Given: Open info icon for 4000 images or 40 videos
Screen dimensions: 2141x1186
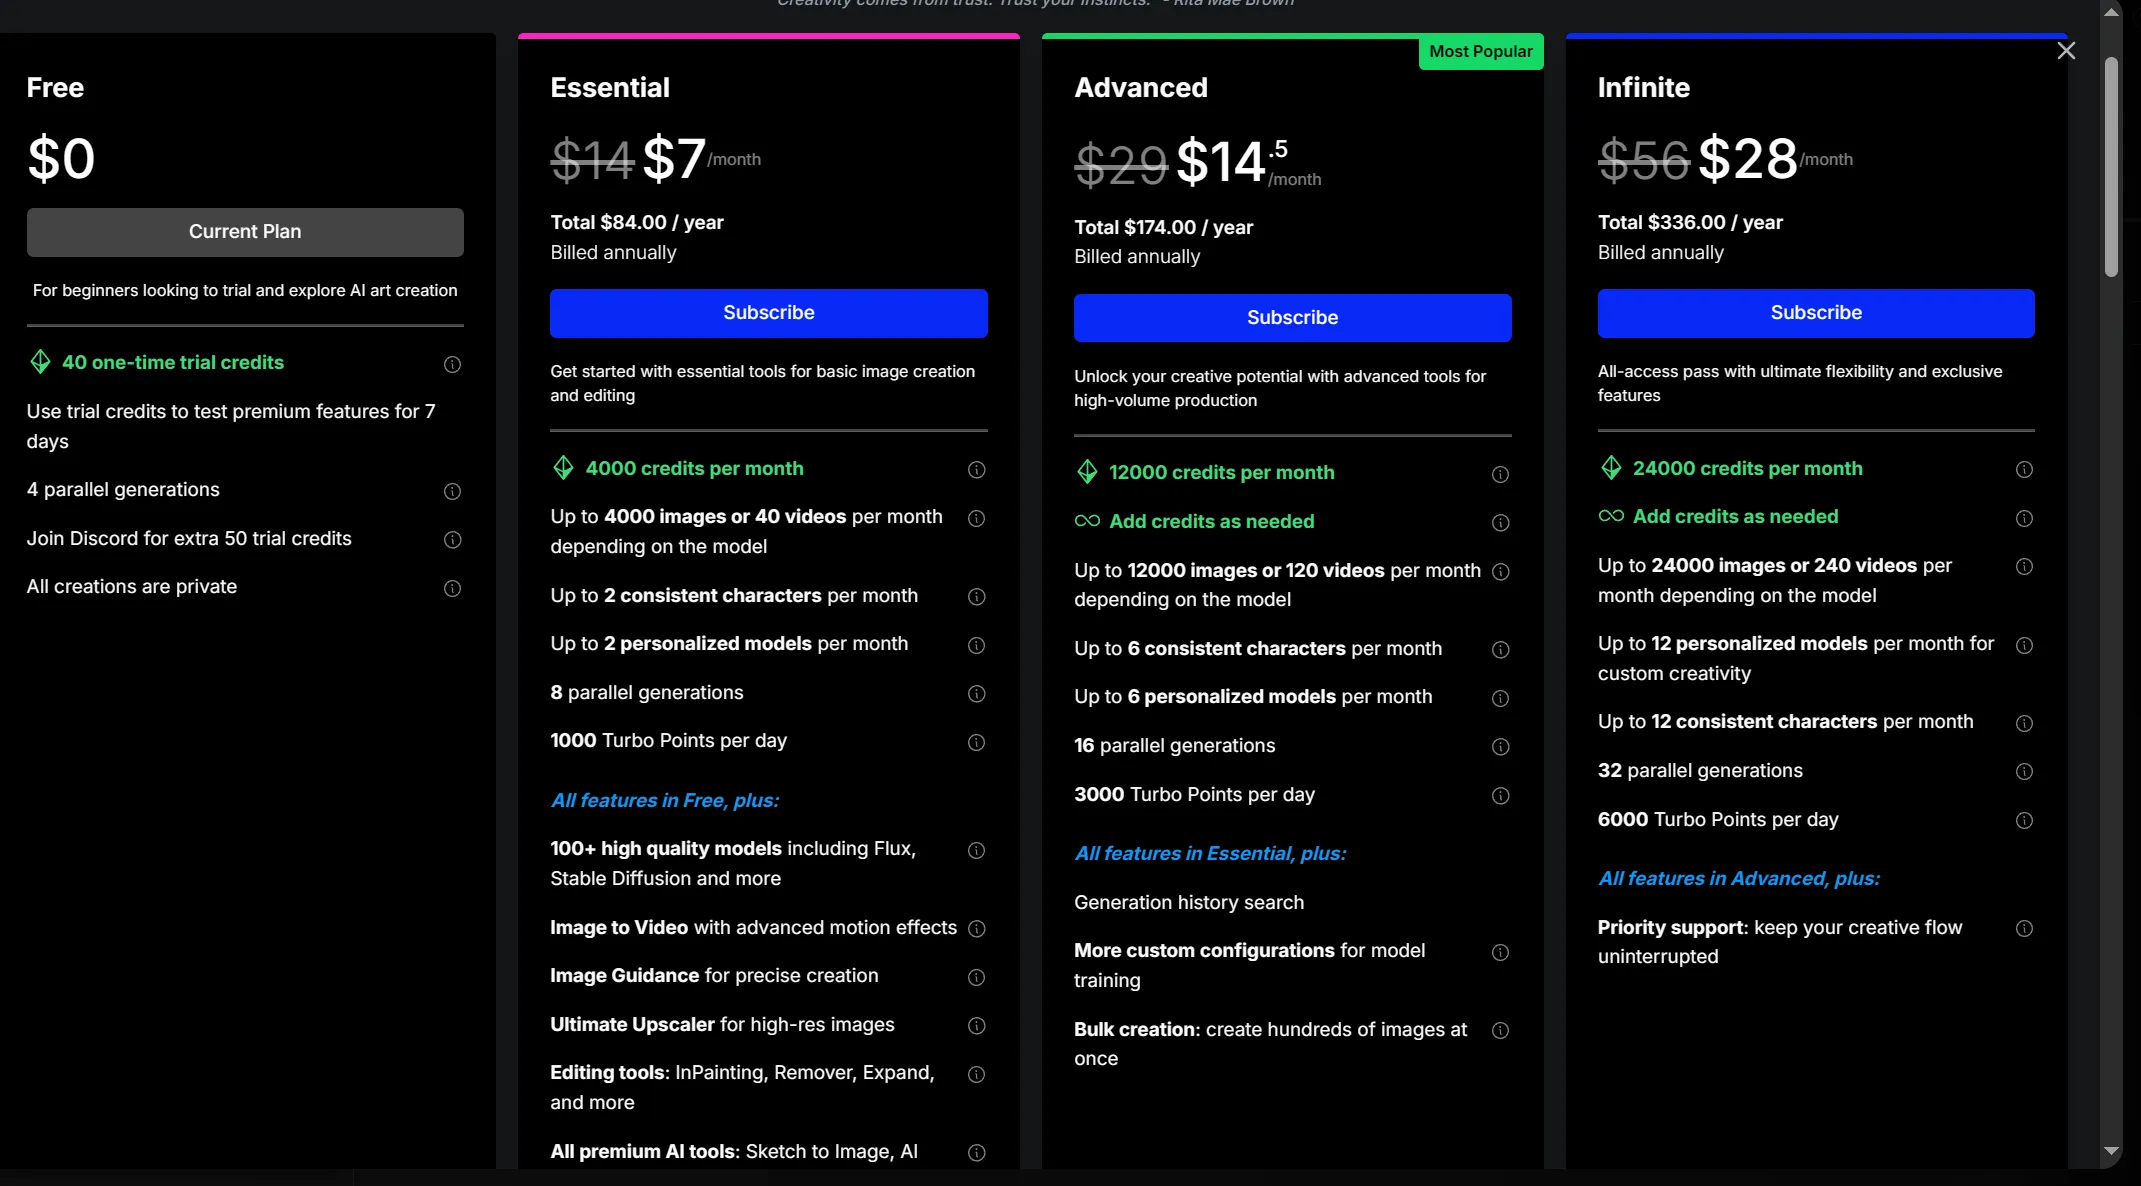Looking at the screenshot, I should pos(977,518).
